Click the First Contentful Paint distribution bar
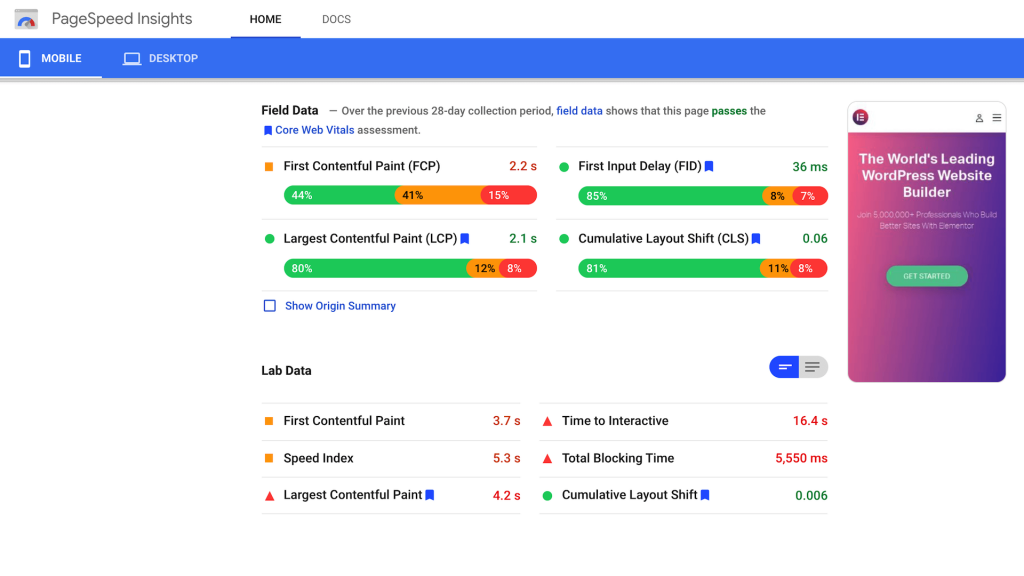The image size is (1024, 576). (410, 195)
